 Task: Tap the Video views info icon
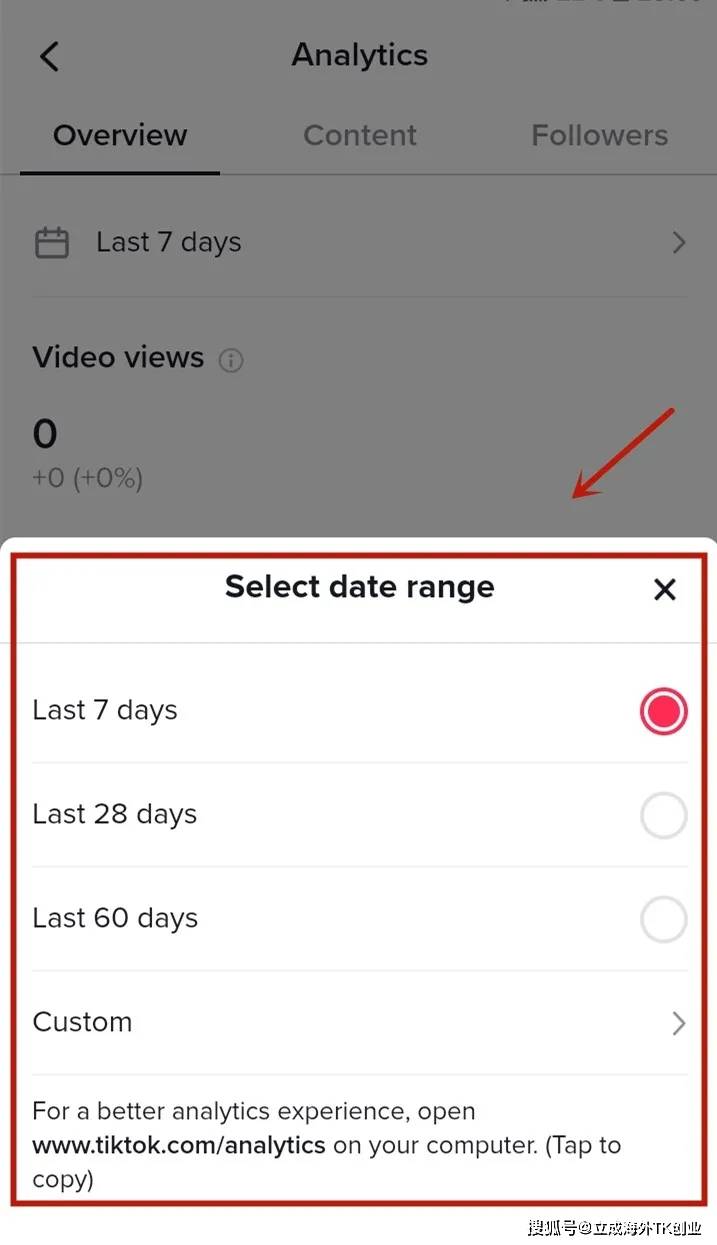[x=231, y=360]
